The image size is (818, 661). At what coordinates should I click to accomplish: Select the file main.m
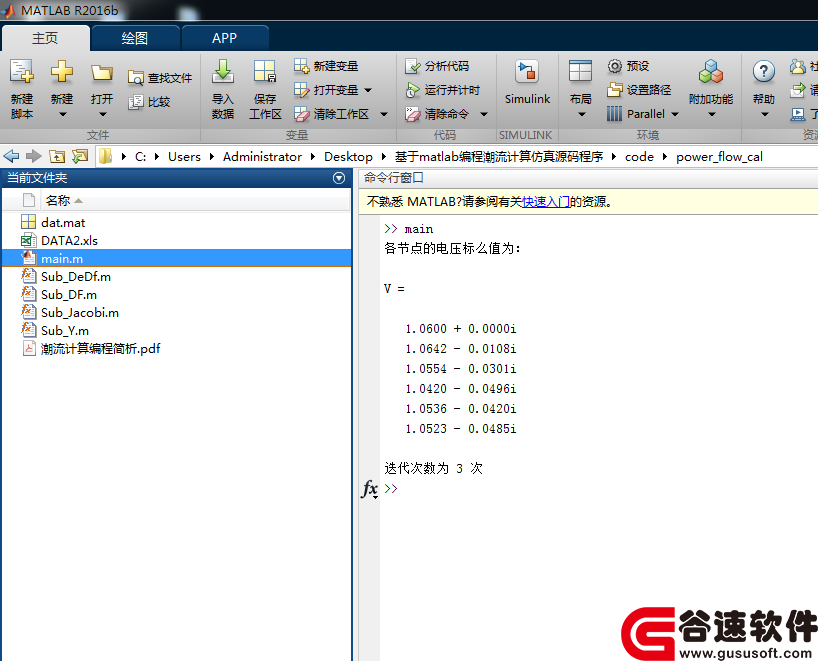[177, 258]
